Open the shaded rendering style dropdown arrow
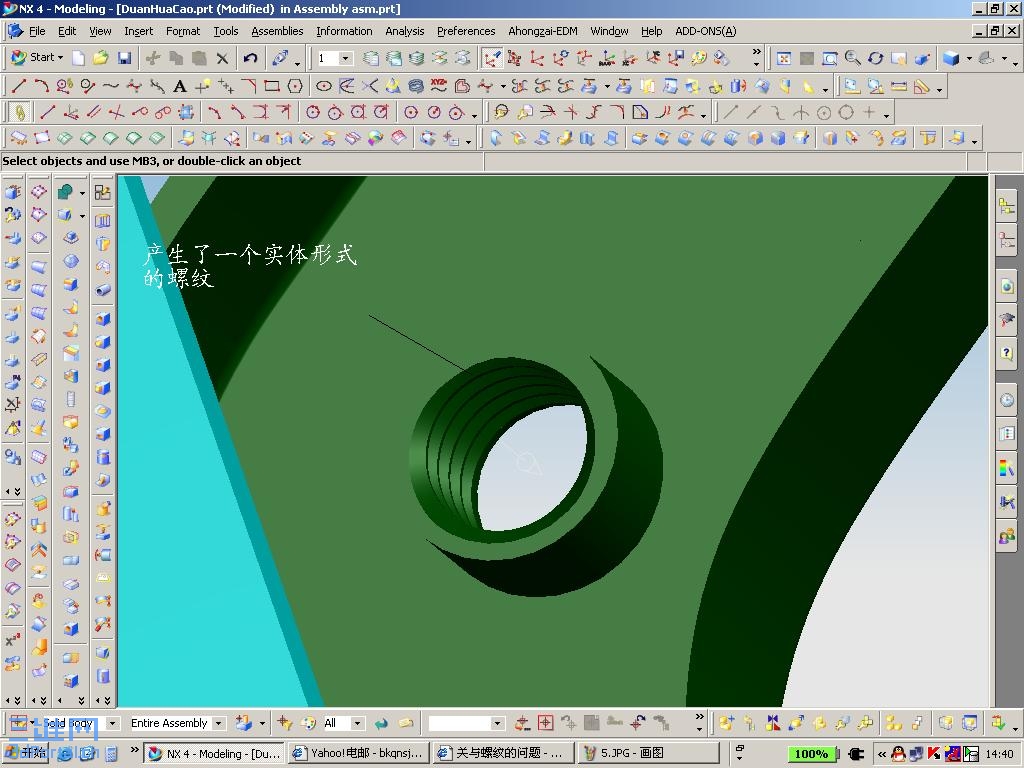The height and width of the screenshot is (768, 1024). point(969,59)
